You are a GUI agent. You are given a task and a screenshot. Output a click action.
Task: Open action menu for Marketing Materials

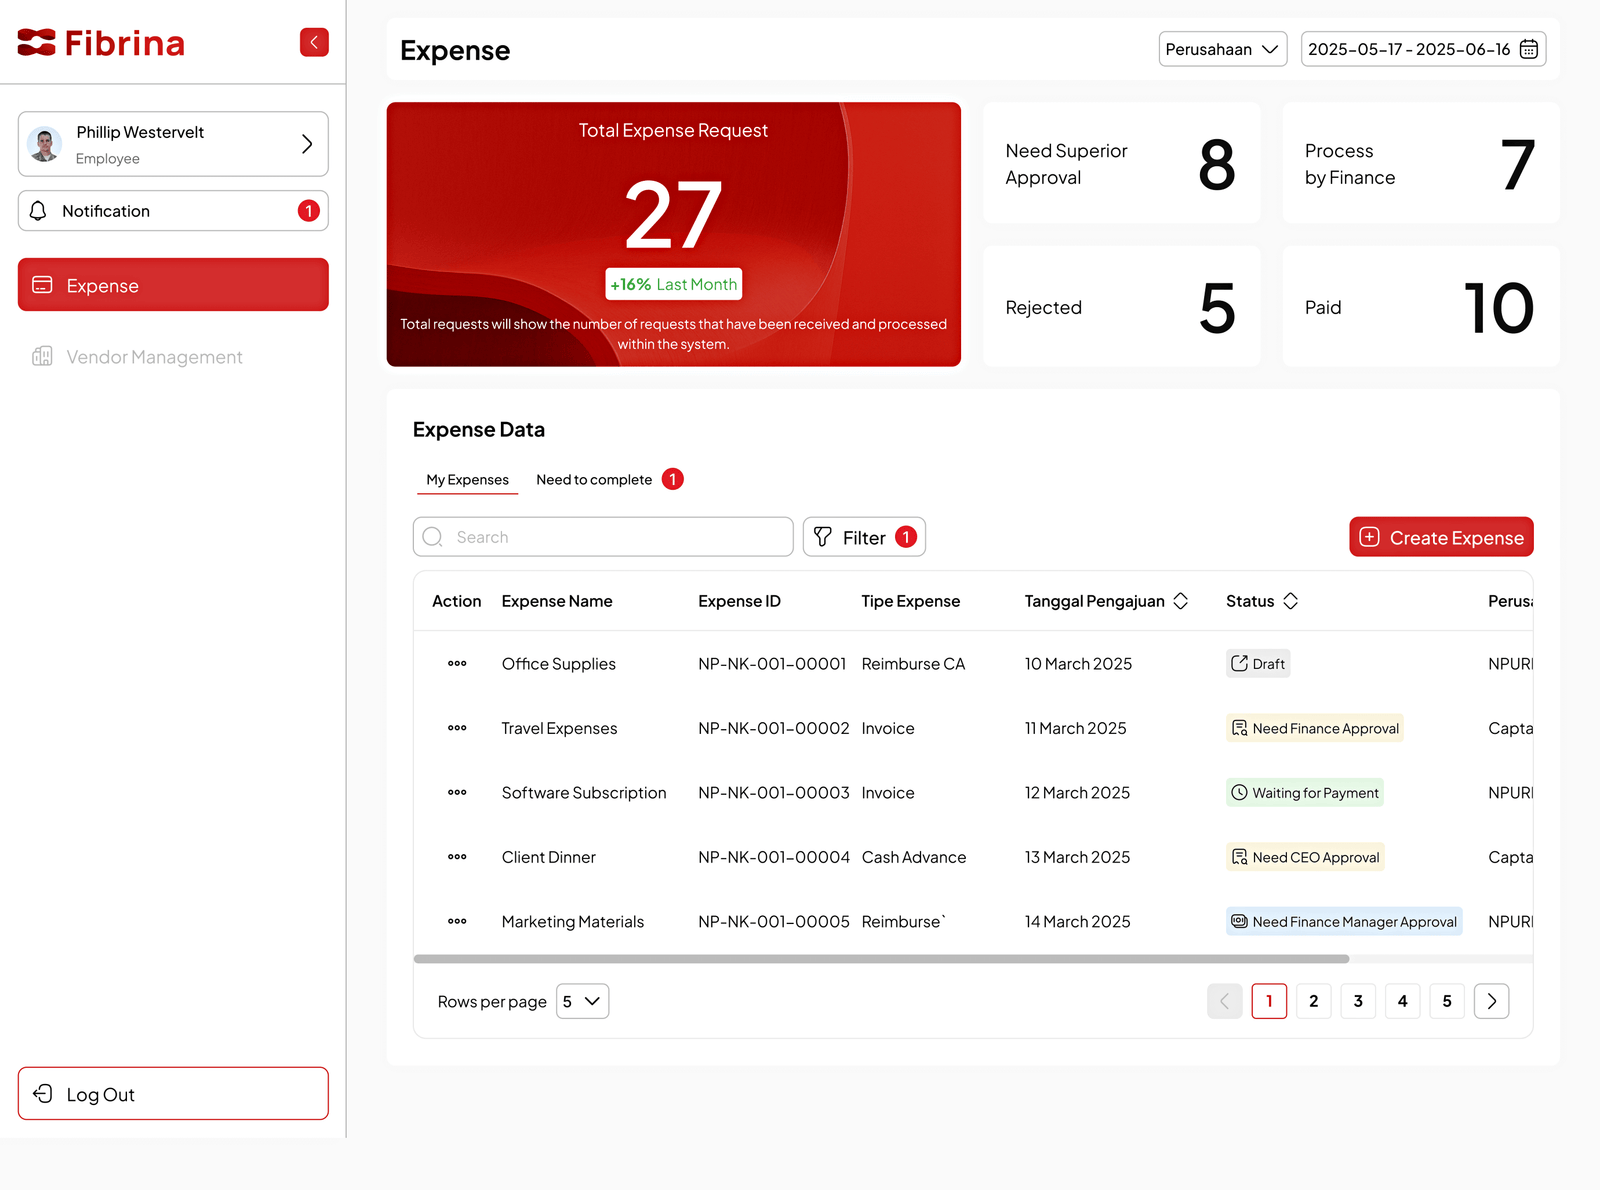click(457, 922)
